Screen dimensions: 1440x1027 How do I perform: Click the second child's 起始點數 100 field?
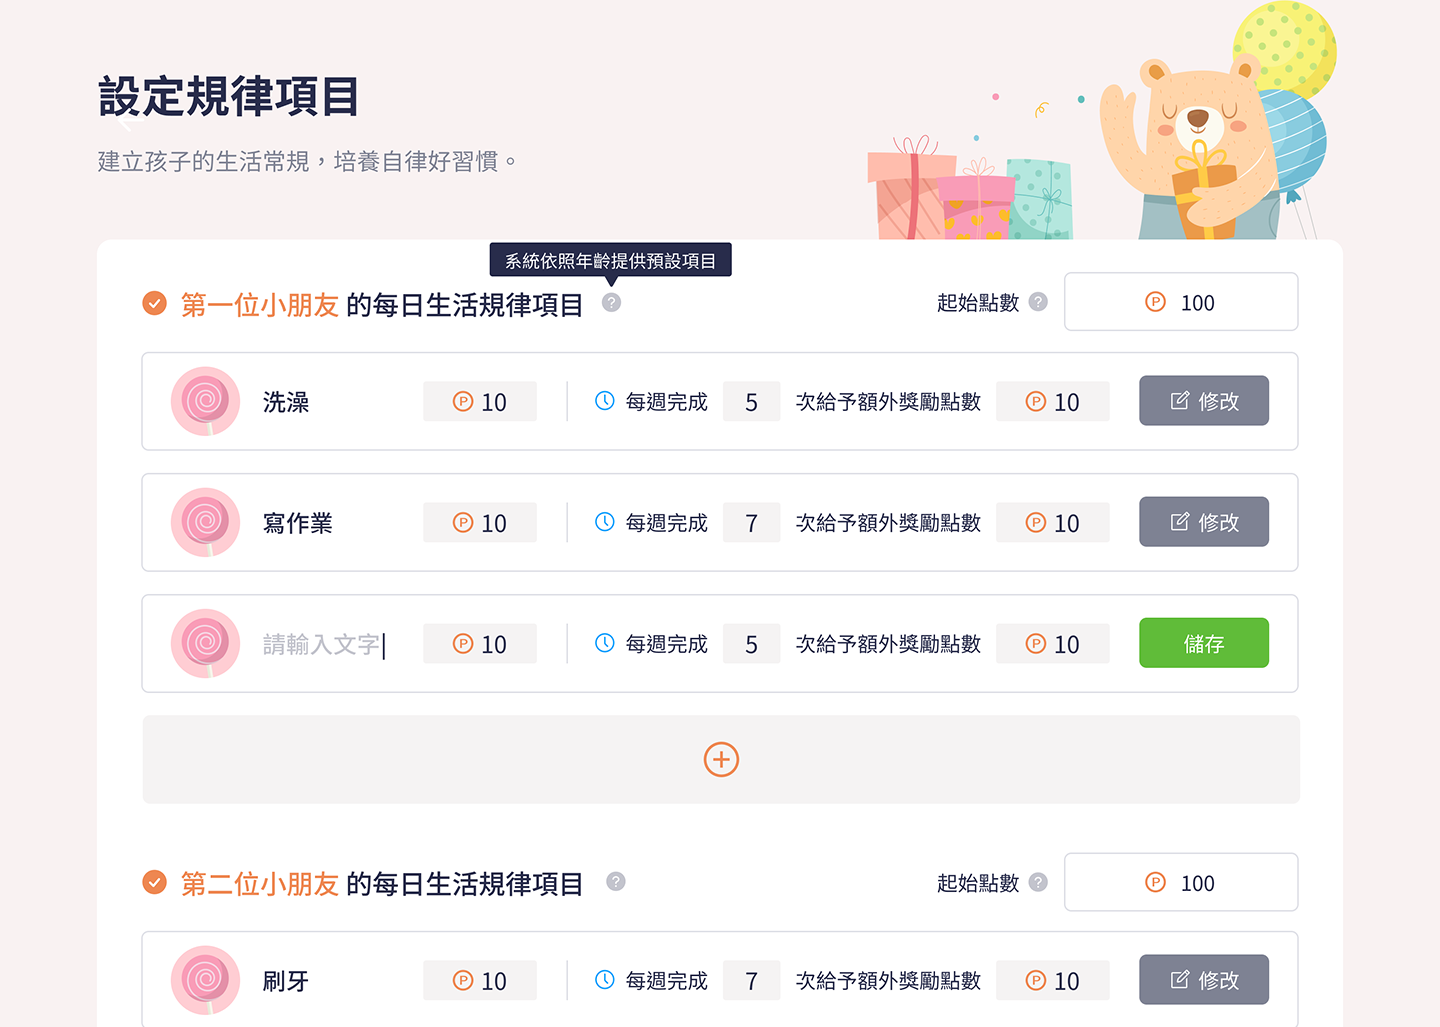click(1181, 882)
